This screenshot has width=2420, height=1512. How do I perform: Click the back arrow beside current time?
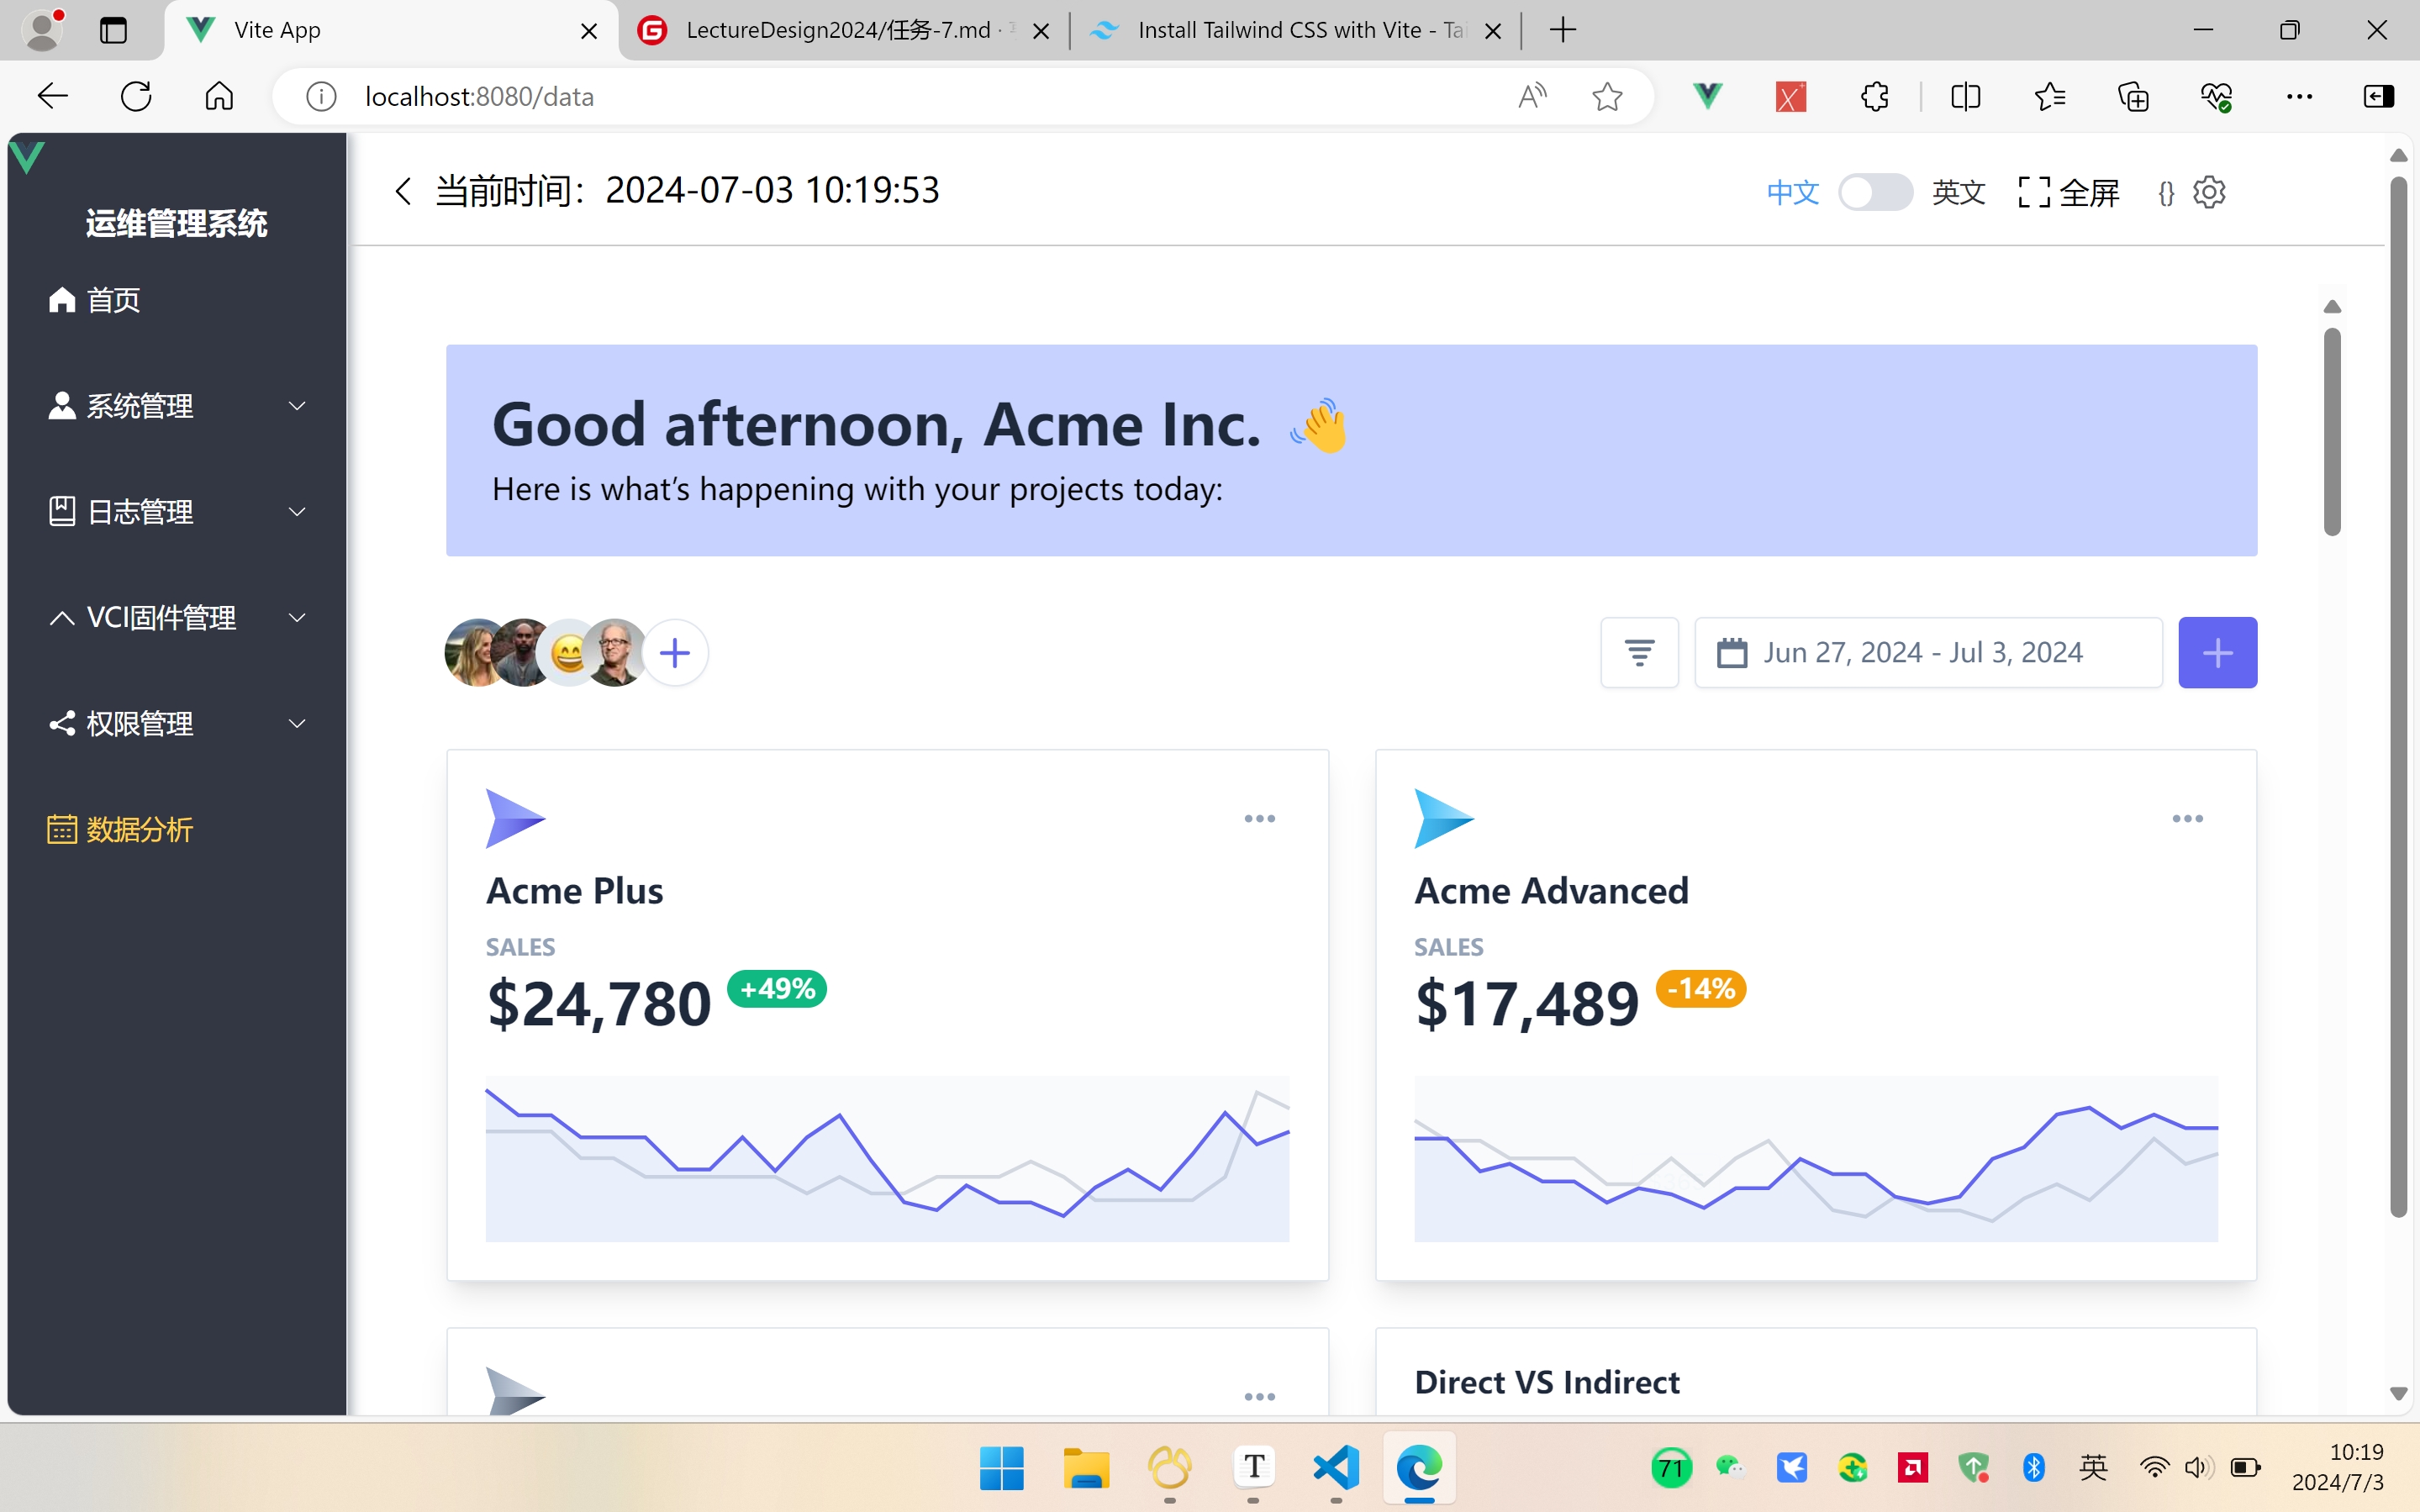click(403, 191)
